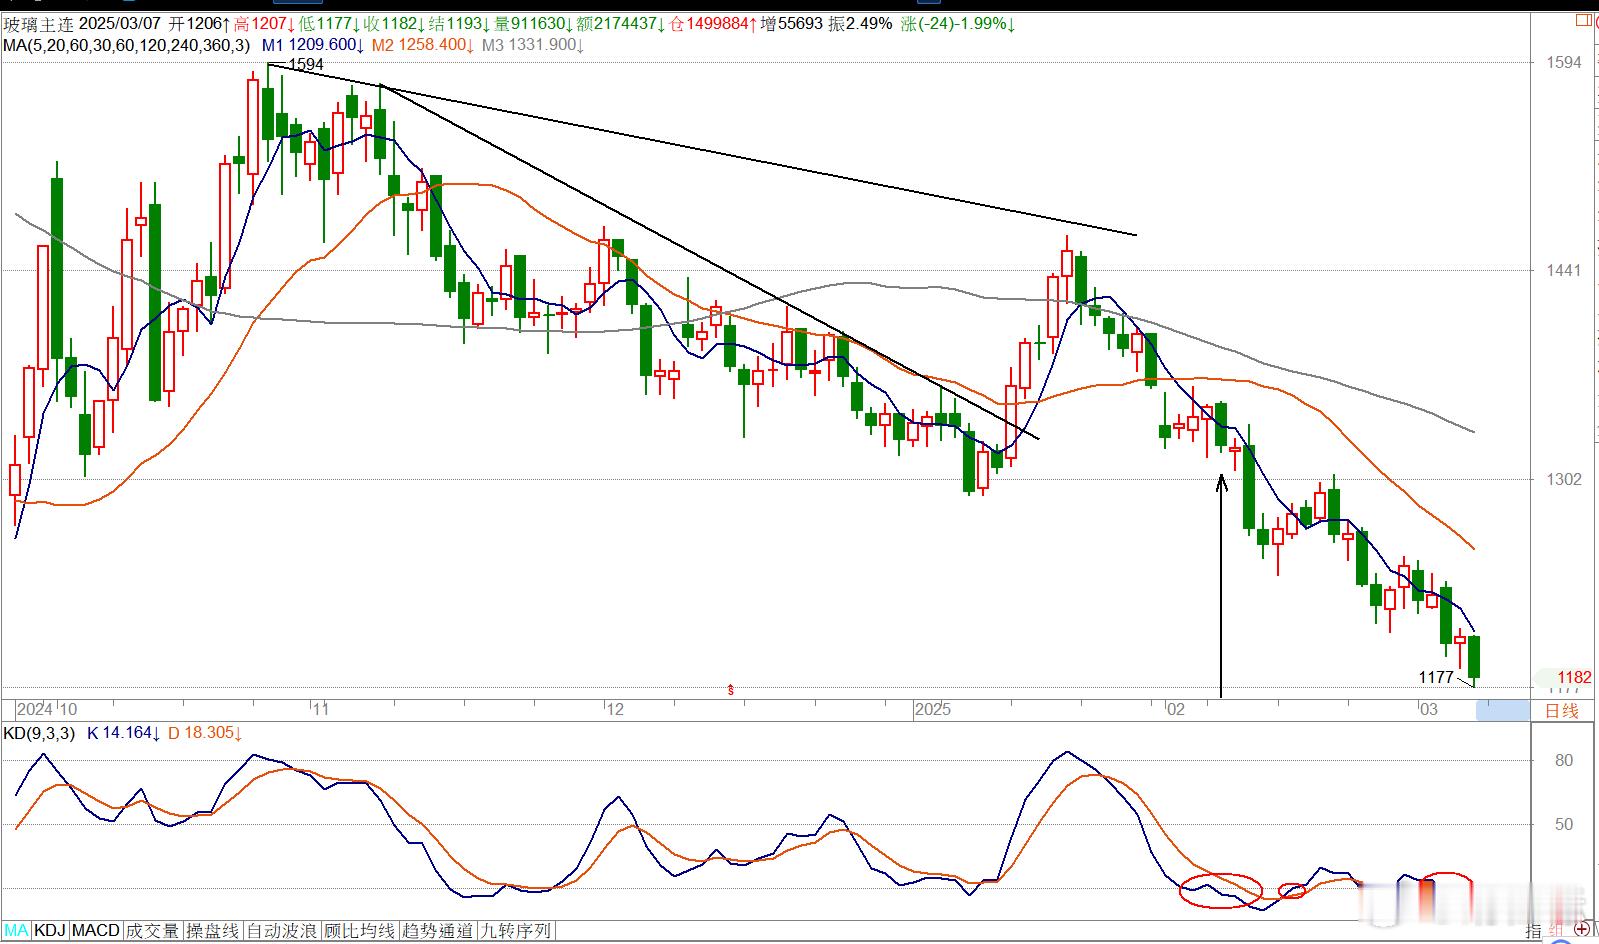This screenshot has width=1599, height=944.
Task: Click the M3 1331.900 value
Action: pos(531,45)
